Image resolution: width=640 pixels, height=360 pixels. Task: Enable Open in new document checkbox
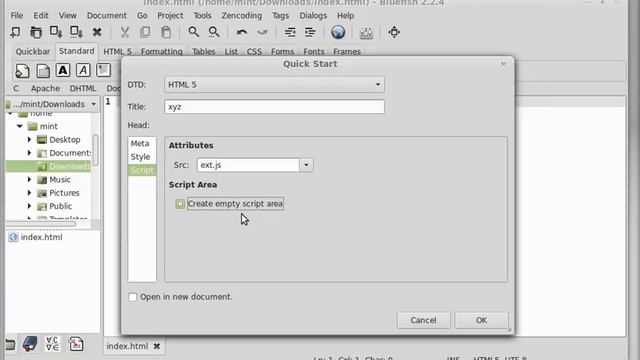pos(133,297)
